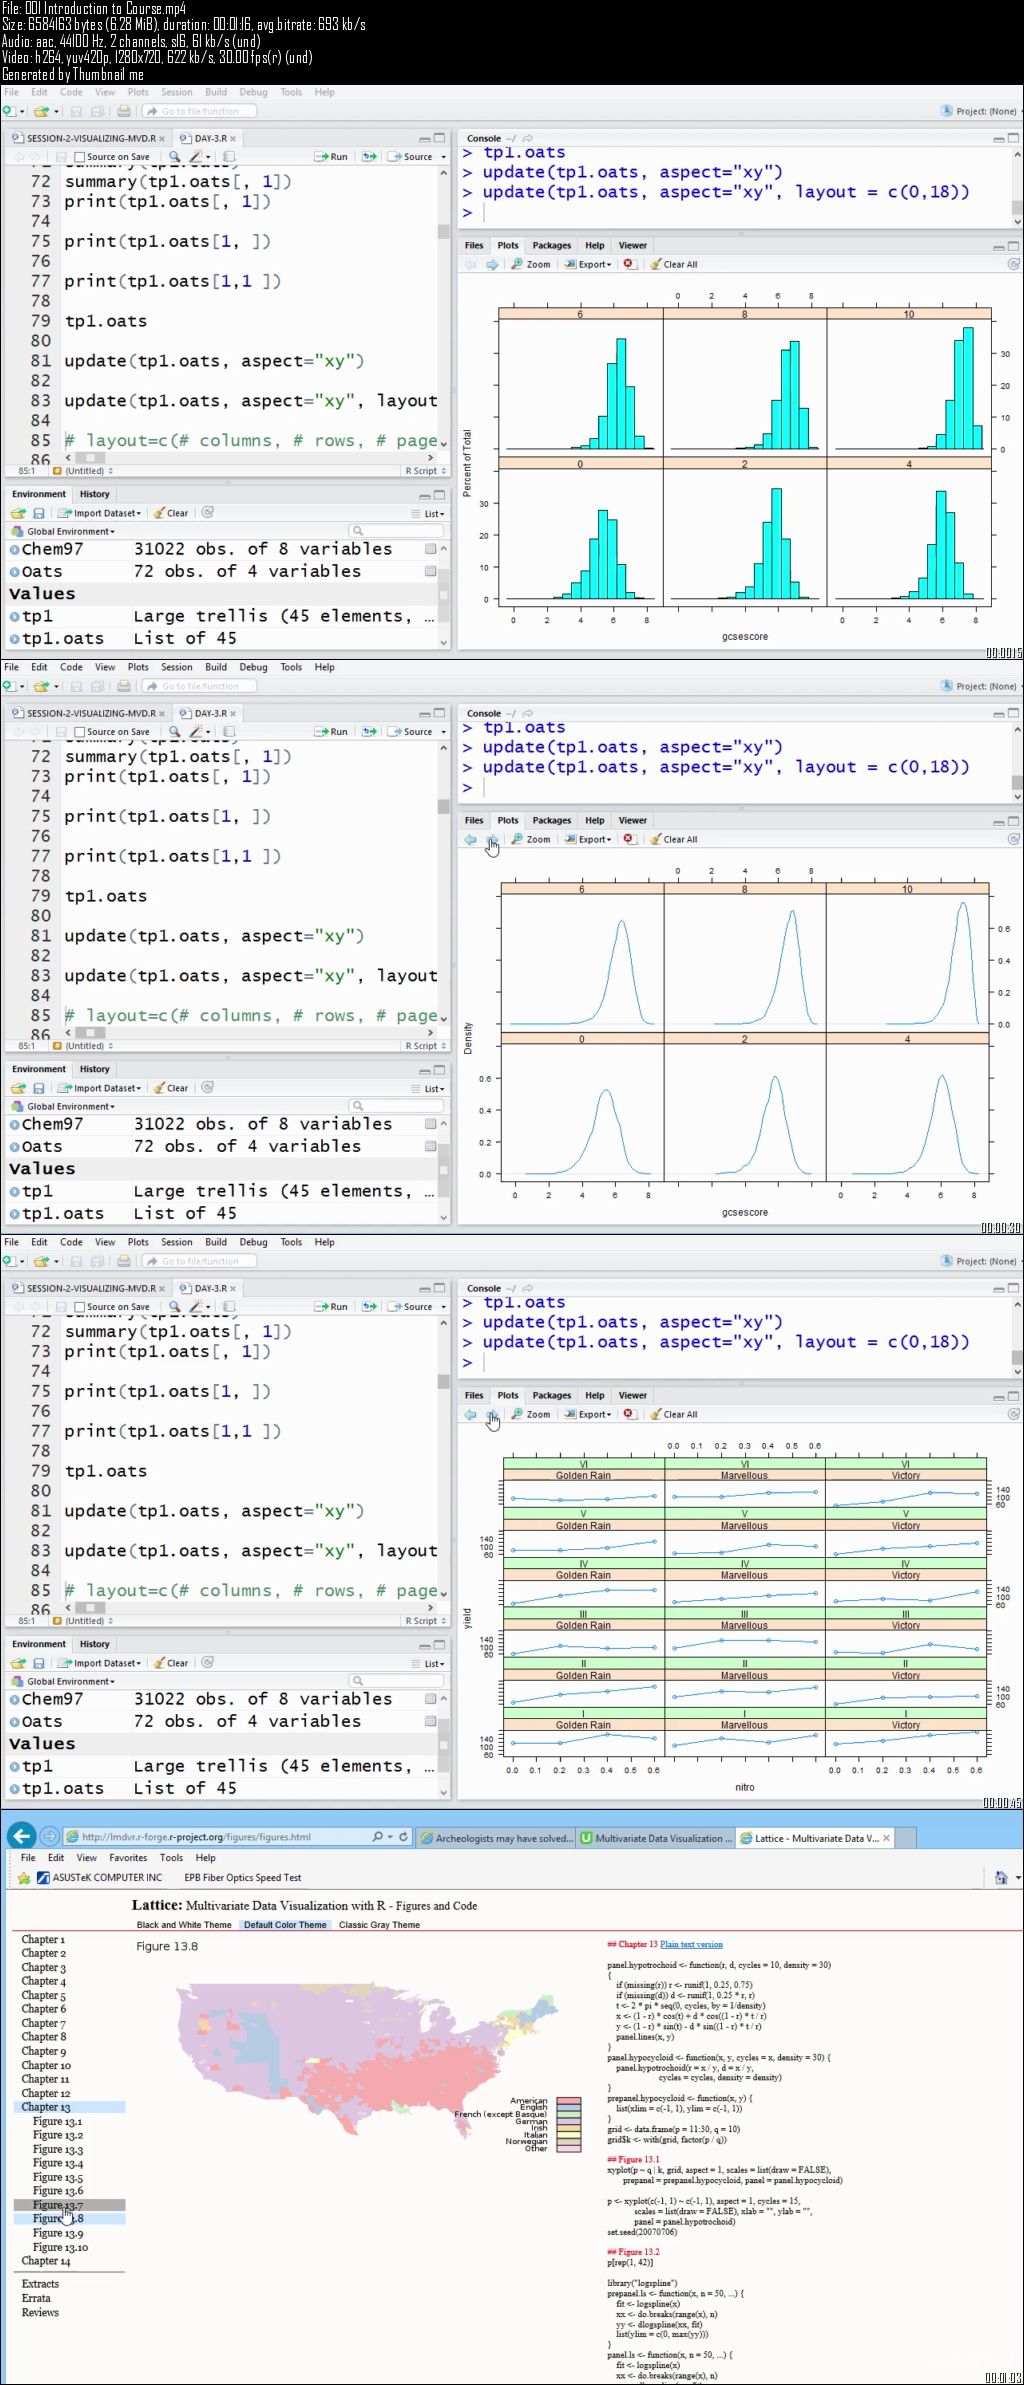Open Debug menu in yield plot frame
Screen dimensions: 1024x2385
point(253,1242)
